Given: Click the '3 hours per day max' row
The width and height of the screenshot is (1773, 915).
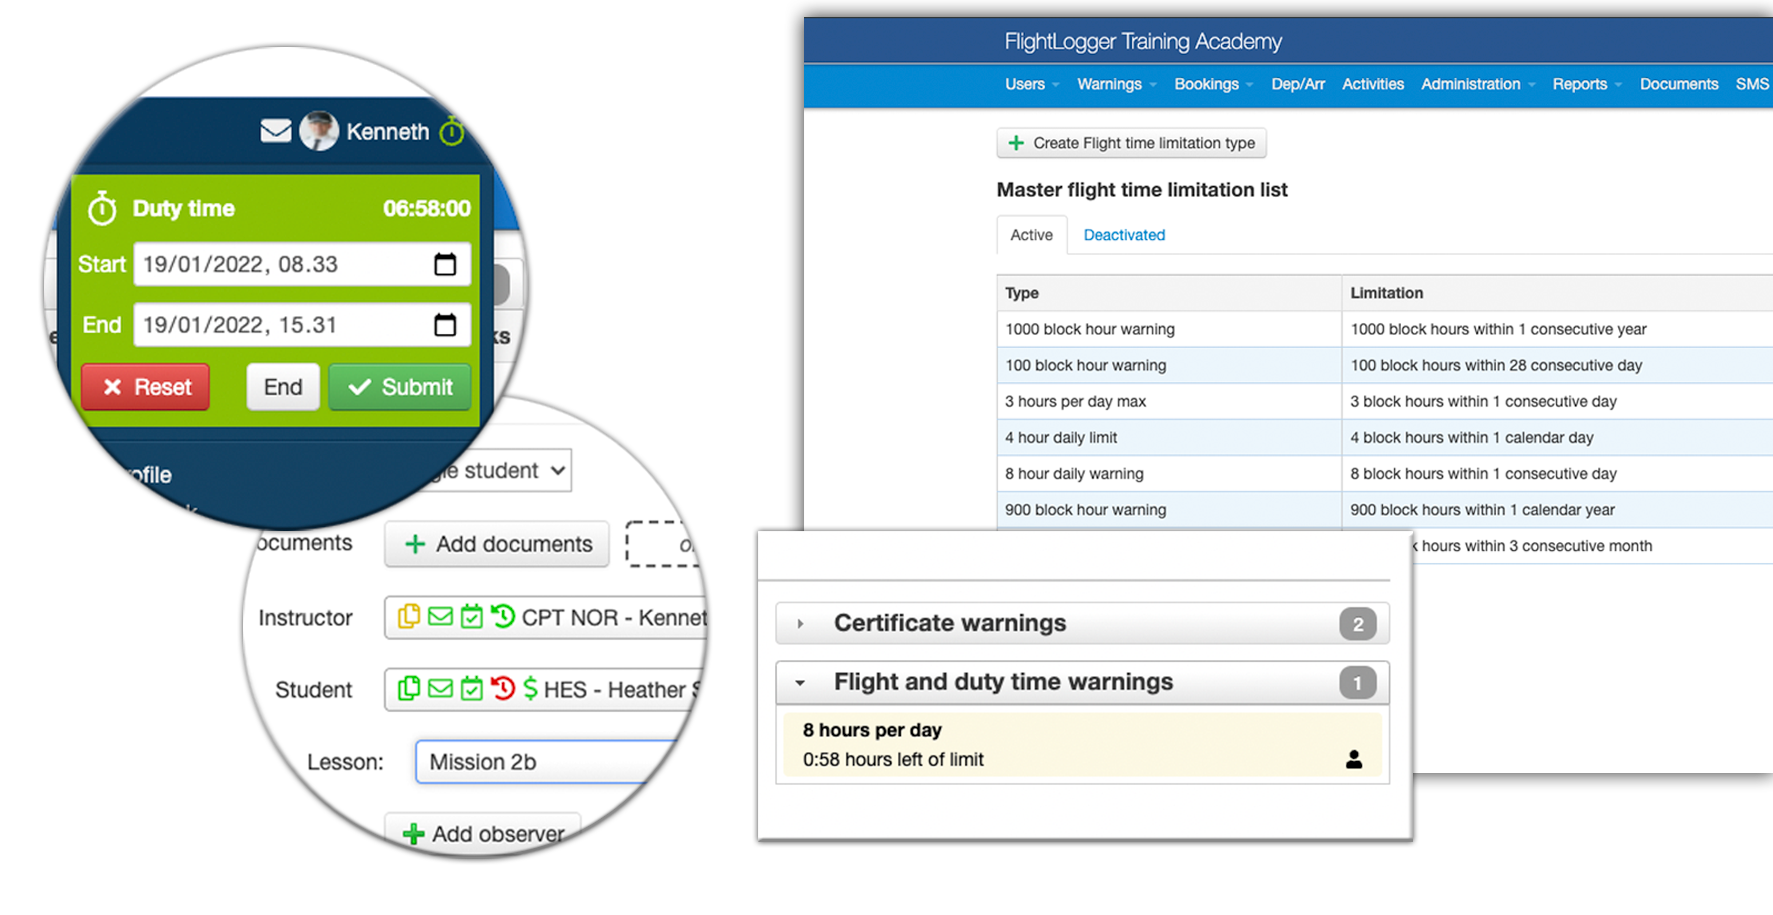Looking at the screenshot, I should pyautogui.click(x=1385, y=401).
